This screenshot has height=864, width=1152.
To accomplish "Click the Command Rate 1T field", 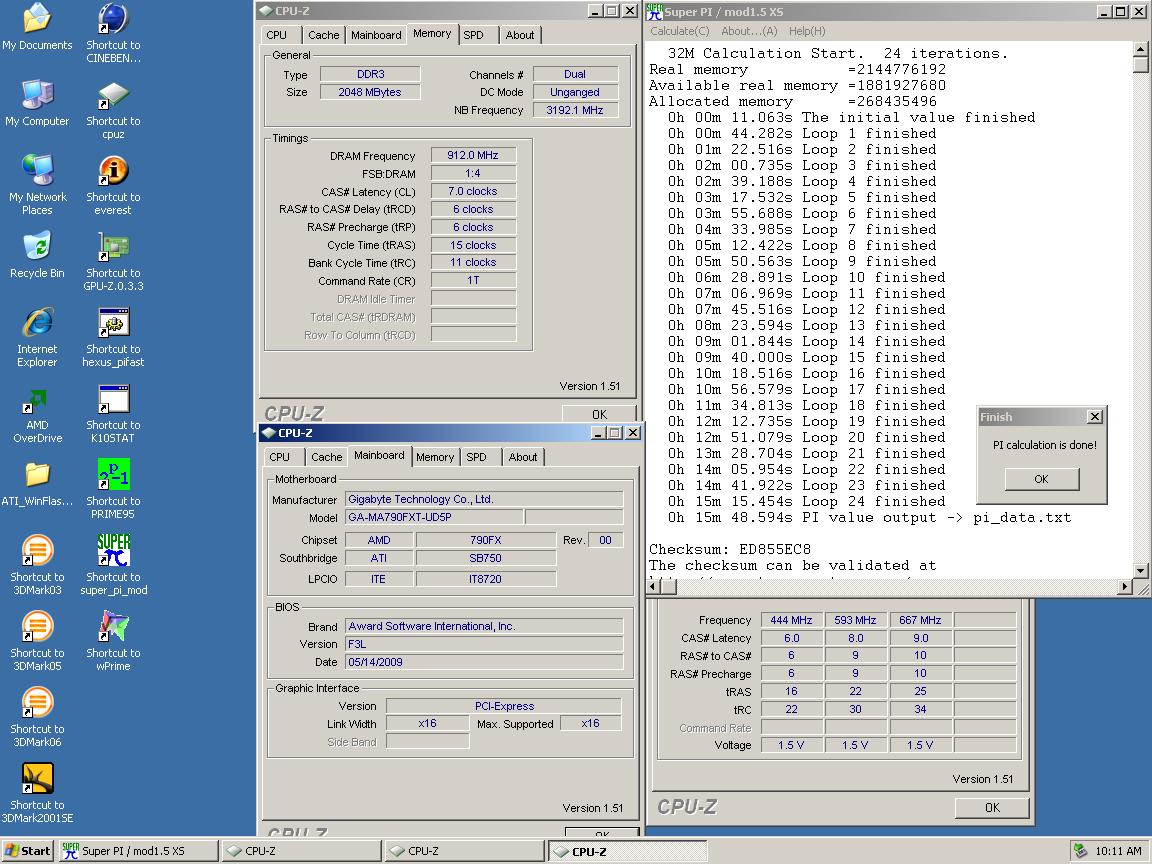I will coord(473,281).
